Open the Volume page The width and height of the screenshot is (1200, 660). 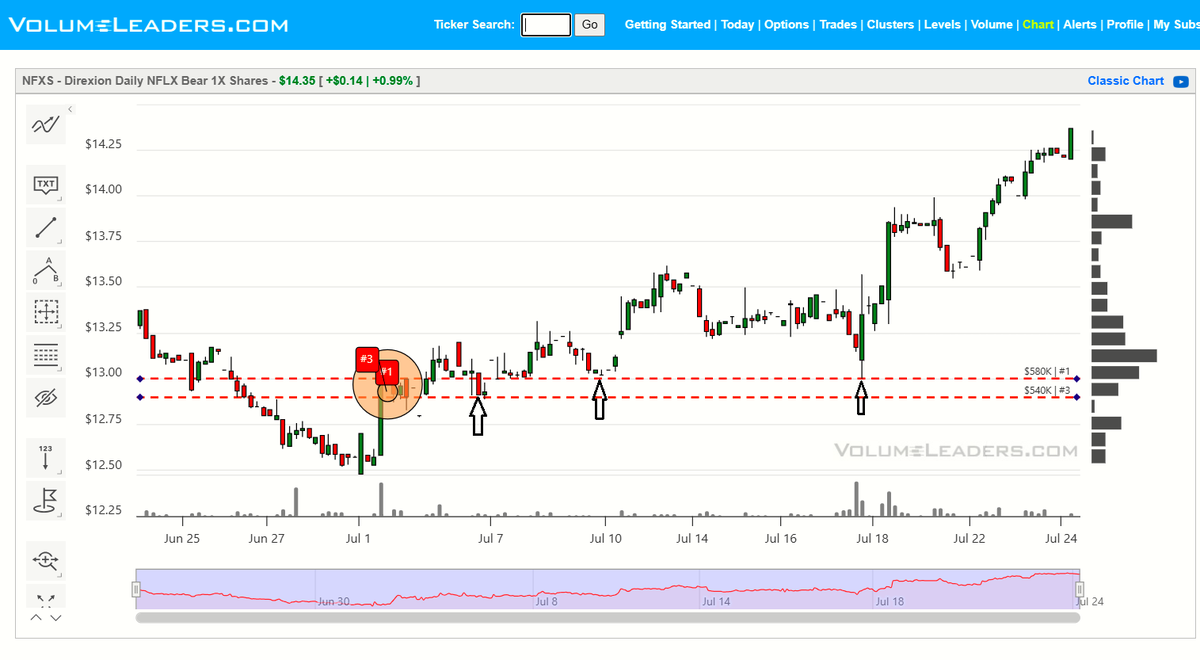pos(991,24)
